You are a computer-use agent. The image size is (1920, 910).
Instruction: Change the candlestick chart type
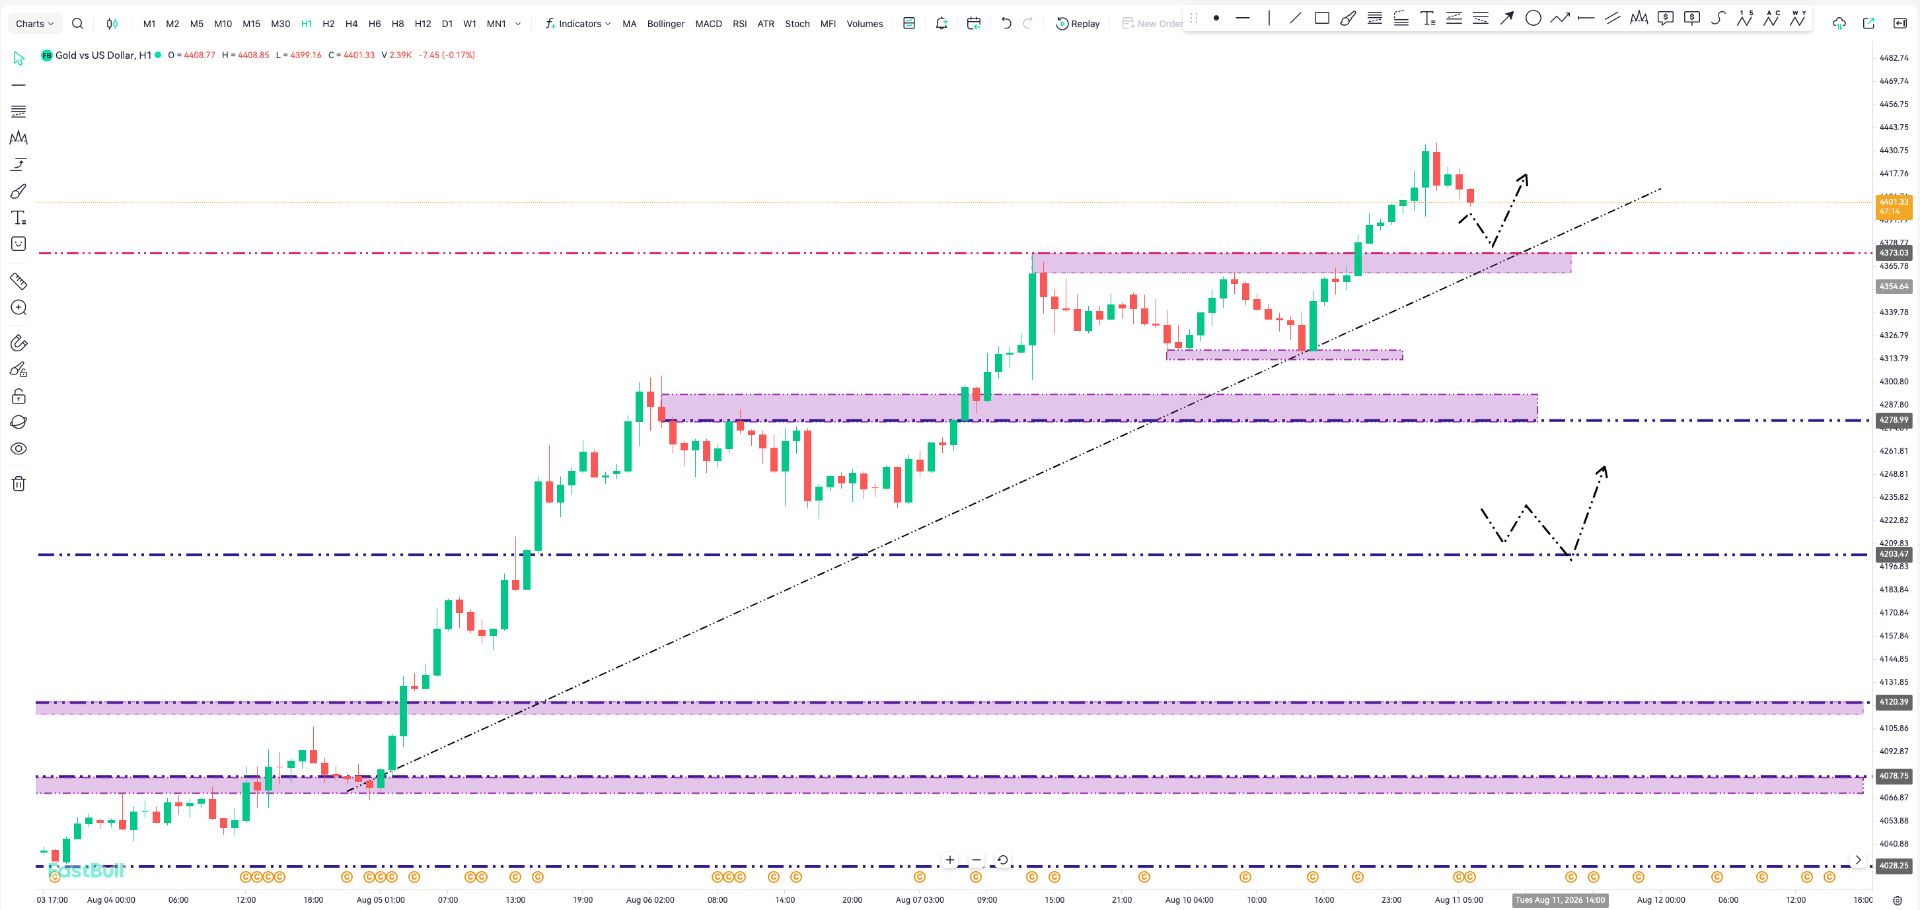click(x=112, y=23)
